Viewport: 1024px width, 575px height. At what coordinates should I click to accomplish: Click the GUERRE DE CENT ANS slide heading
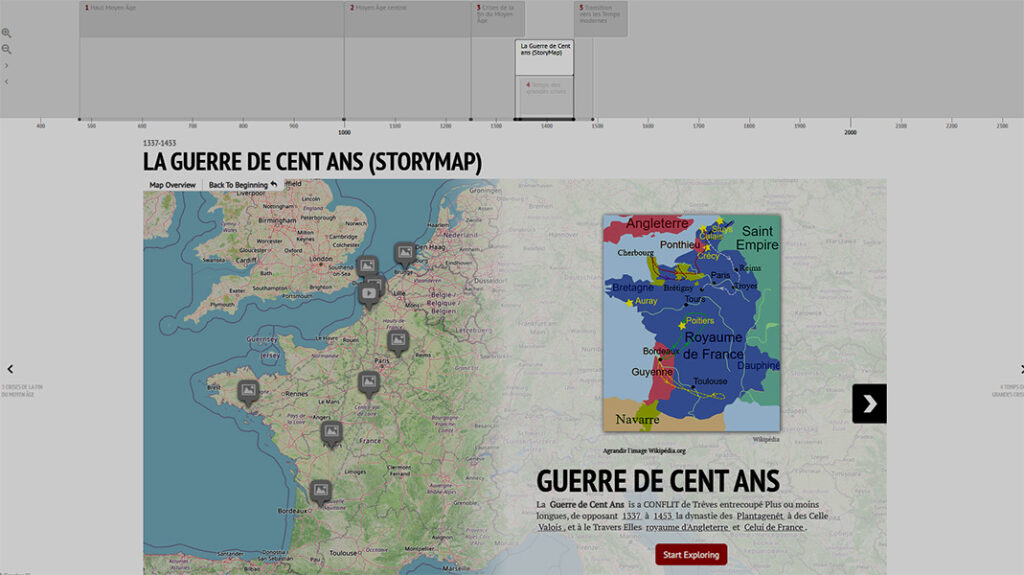click(658, 481)
